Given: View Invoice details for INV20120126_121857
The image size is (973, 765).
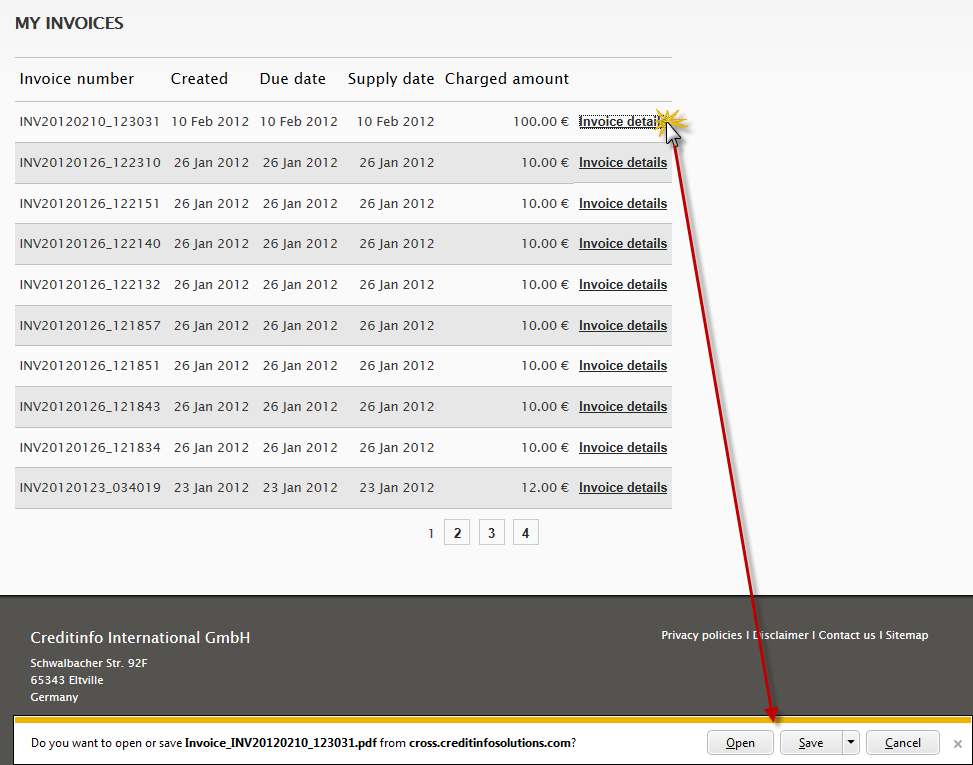Looking at the screenshot, I should coord(622,326).
